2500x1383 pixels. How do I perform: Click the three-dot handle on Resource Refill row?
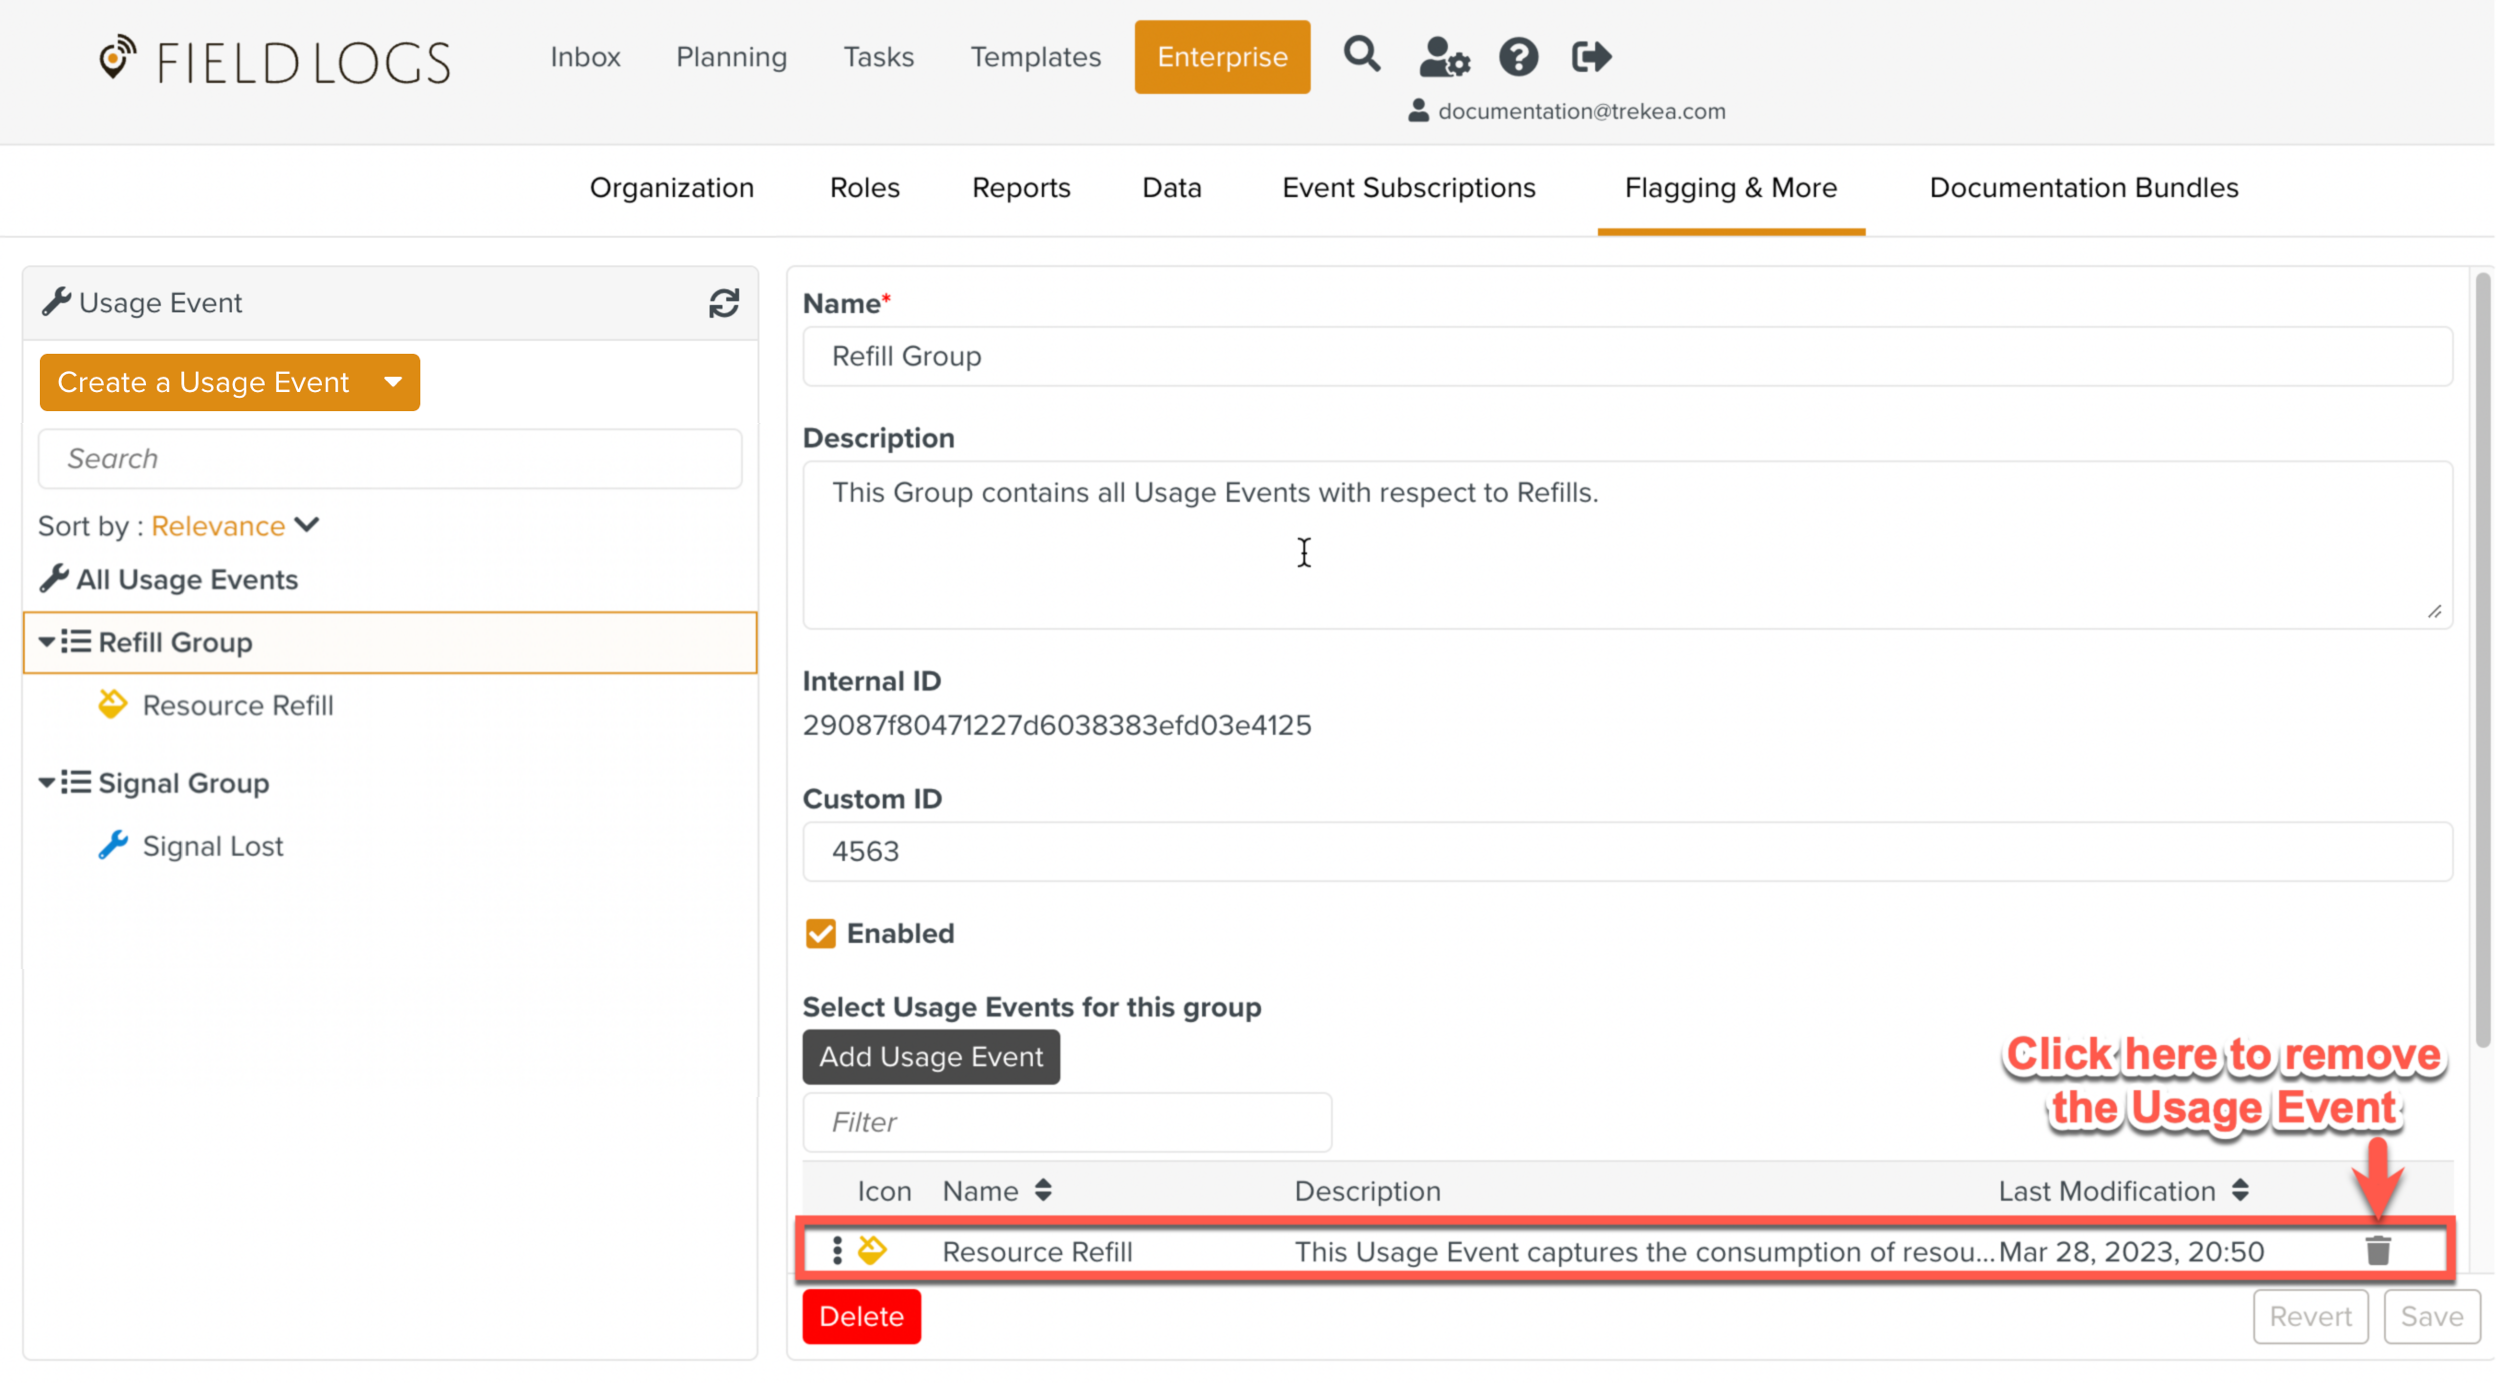click(x=837, y=1250)
